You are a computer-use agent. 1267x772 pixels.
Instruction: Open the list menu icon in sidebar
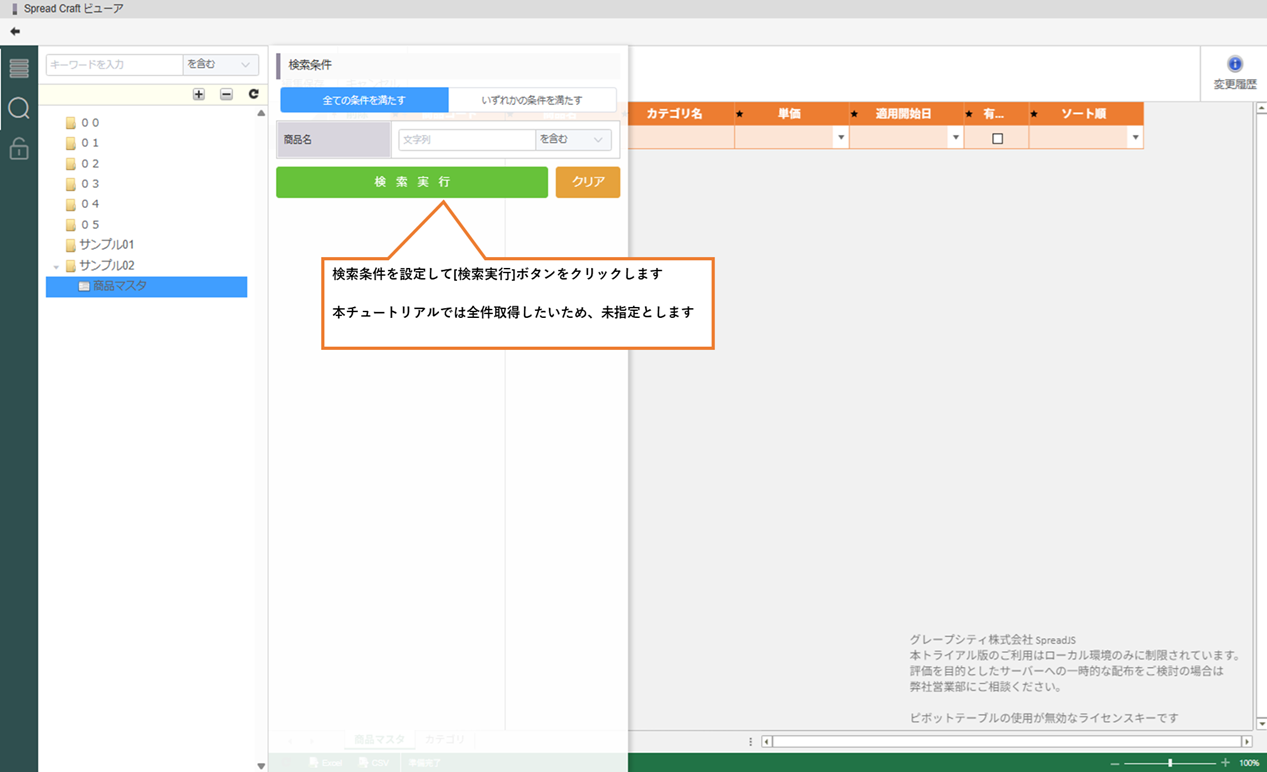(x=19, y=69)
